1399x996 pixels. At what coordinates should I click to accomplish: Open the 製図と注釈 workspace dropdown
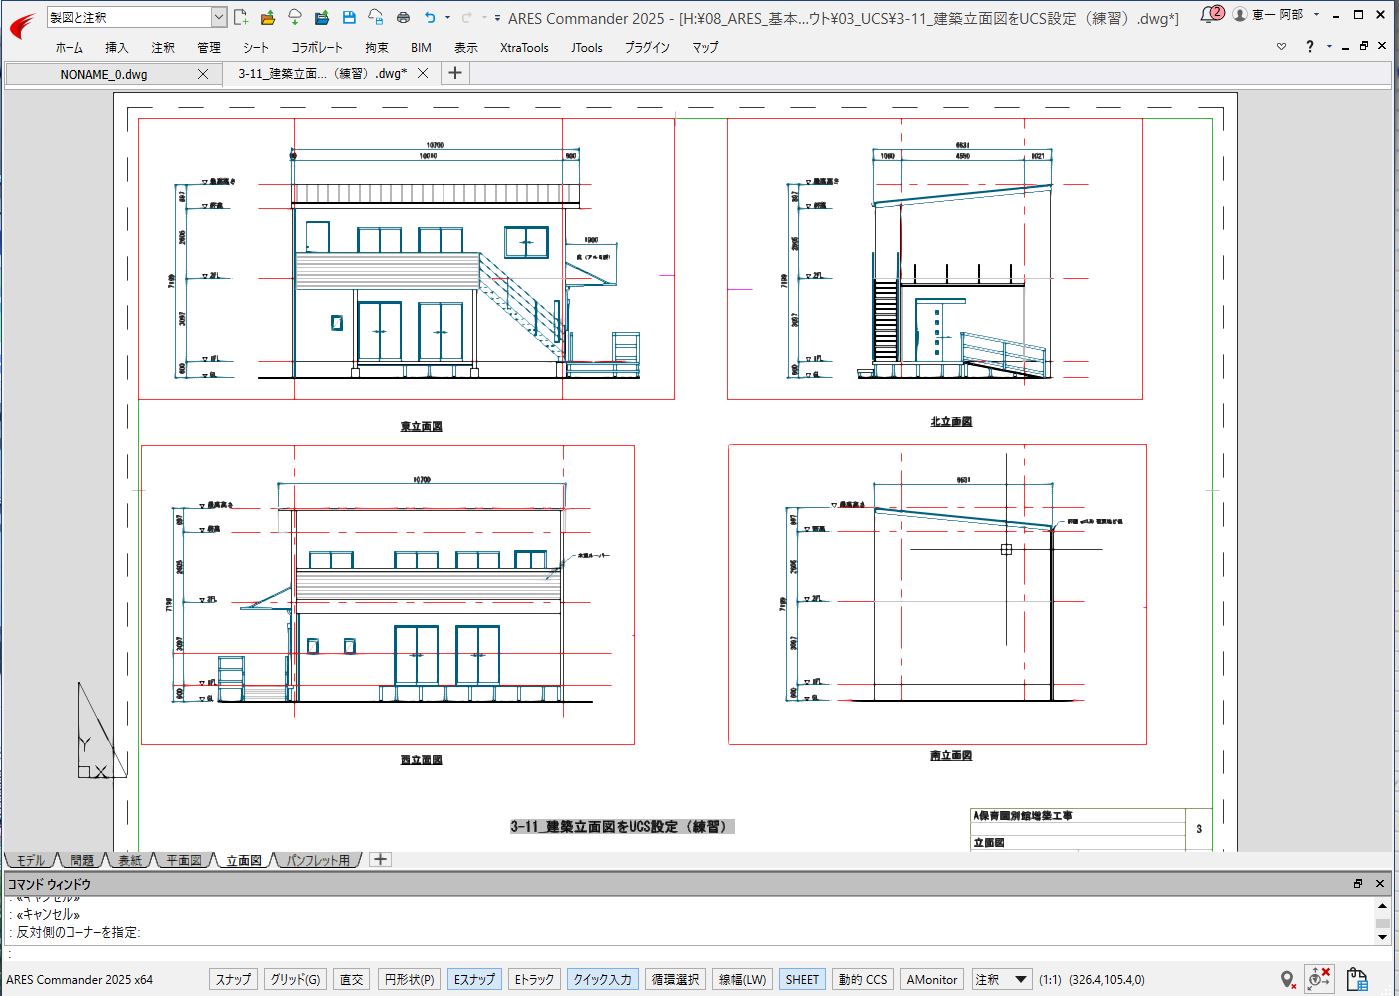pyautogui.click(x=219, y=17)
